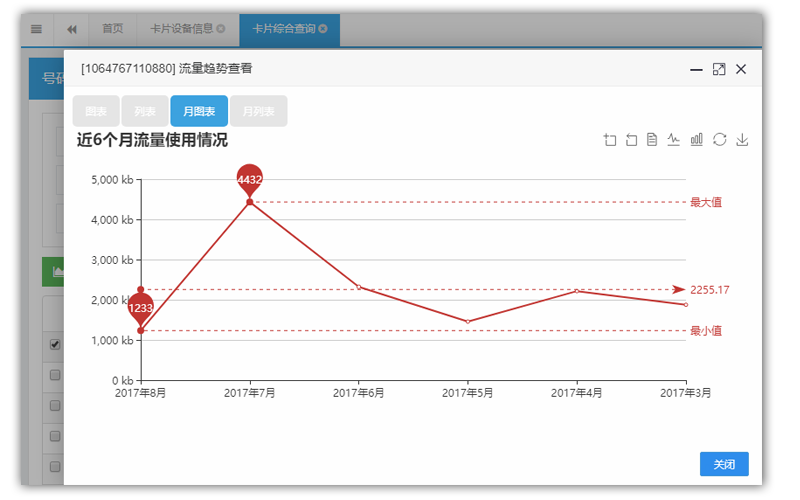The image size is (800, 500).
Task: Uncheck the checked row checkbox
Action: pyautogui.click(x=55, y=345)
